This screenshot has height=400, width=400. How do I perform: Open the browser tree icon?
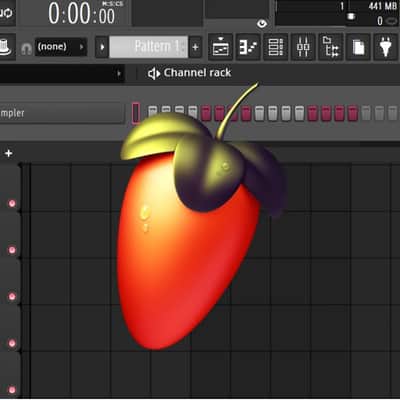click(x=331, y=47)
